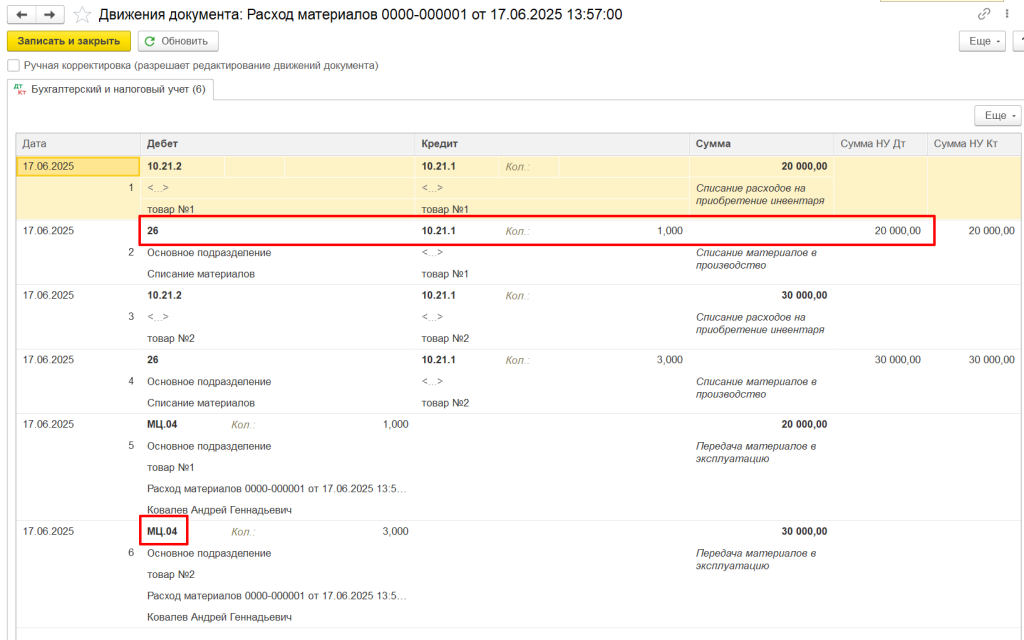Click the Дебет column header

(277, 144)
